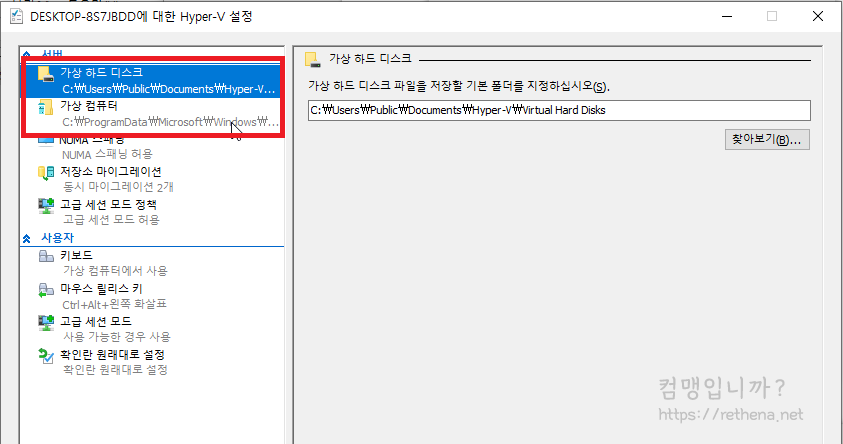843x444 pixels.
Task: Click the 고급 세션 모드 user icon
Action: [x=46, y=323]
